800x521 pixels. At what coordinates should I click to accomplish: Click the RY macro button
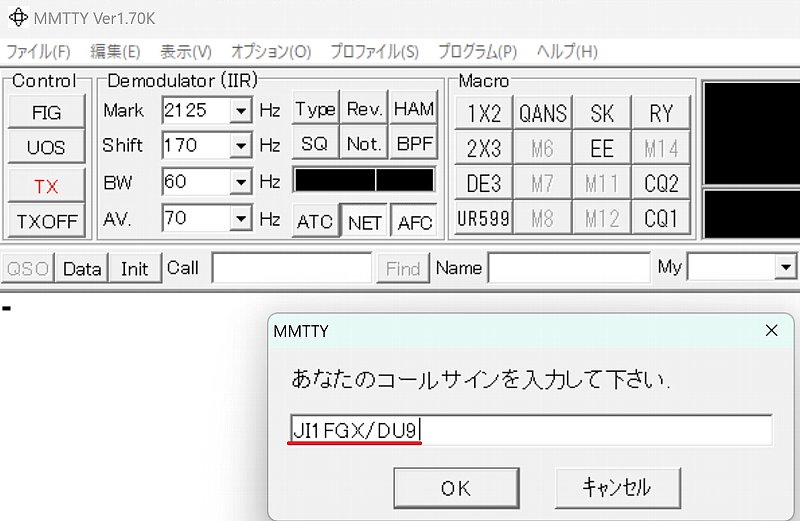click(x=661, y=113)
